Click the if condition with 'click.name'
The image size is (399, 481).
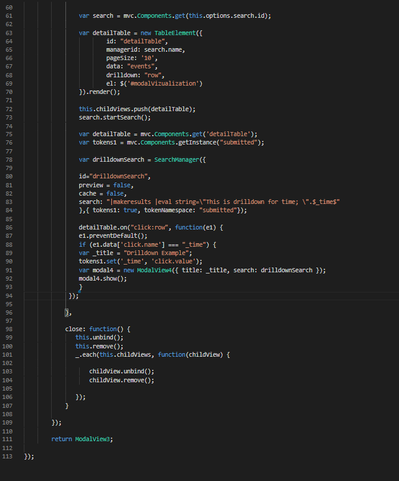click(x=147, y=245)
